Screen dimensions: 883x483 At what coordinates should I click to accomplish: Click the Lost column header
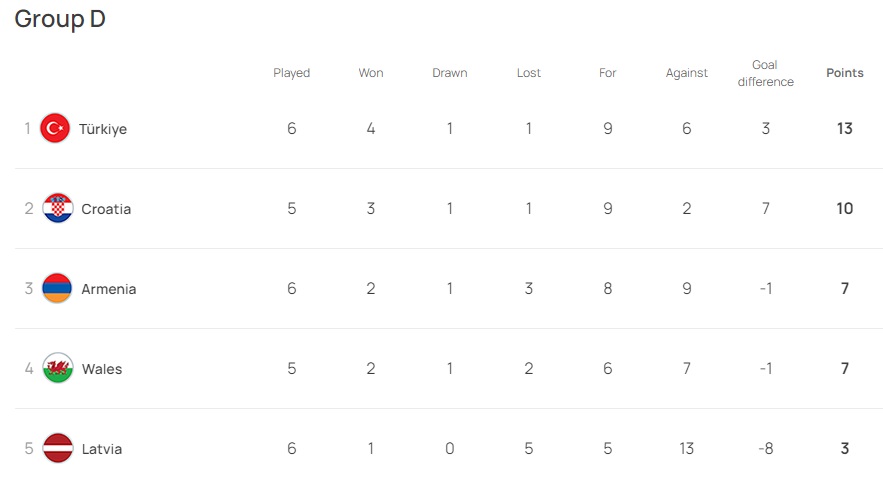coord(529,73)
